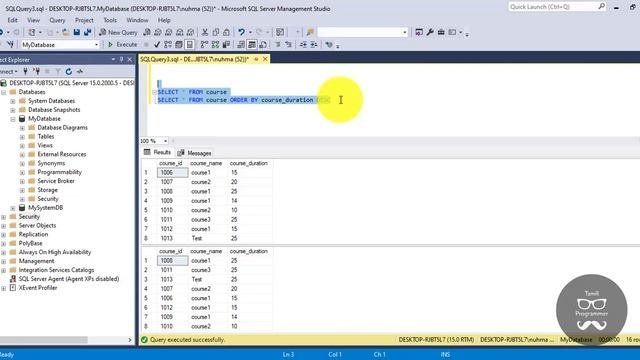Open the View menu
The height and width of the screenshot is (360, 640).
[33, 20]
